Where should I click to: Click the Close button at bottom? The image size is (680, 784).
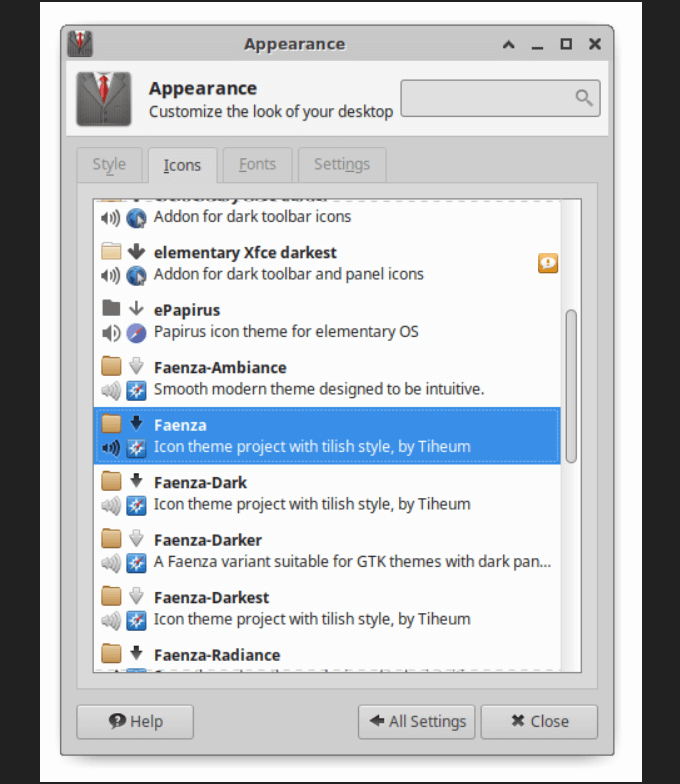(539, 722)
